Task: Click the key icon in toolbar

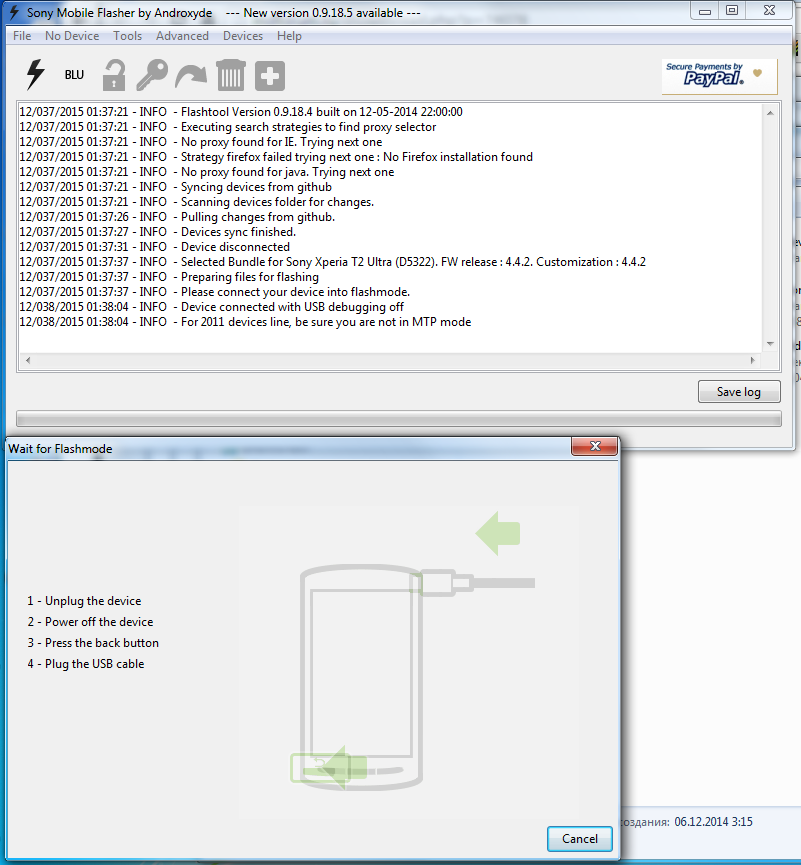Action: click(152, 75)
